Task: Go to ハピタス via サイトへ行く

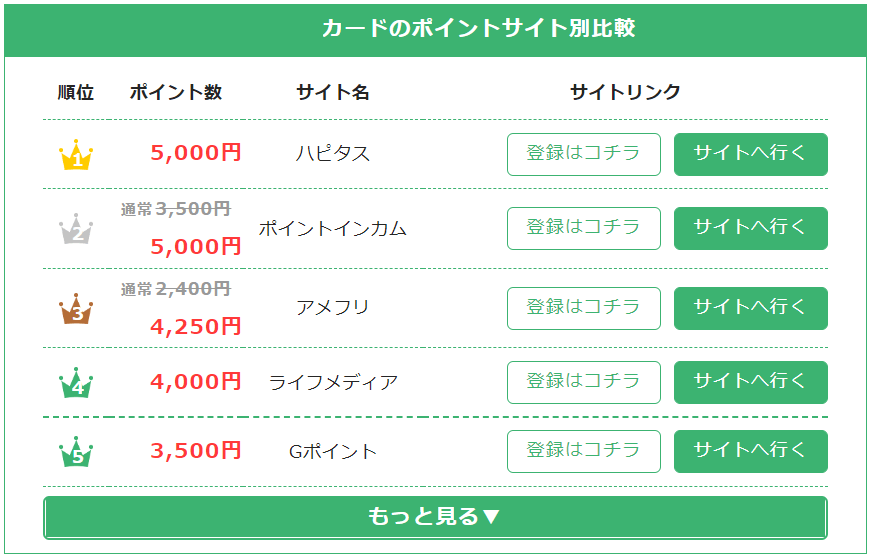Action: [750, 154]
